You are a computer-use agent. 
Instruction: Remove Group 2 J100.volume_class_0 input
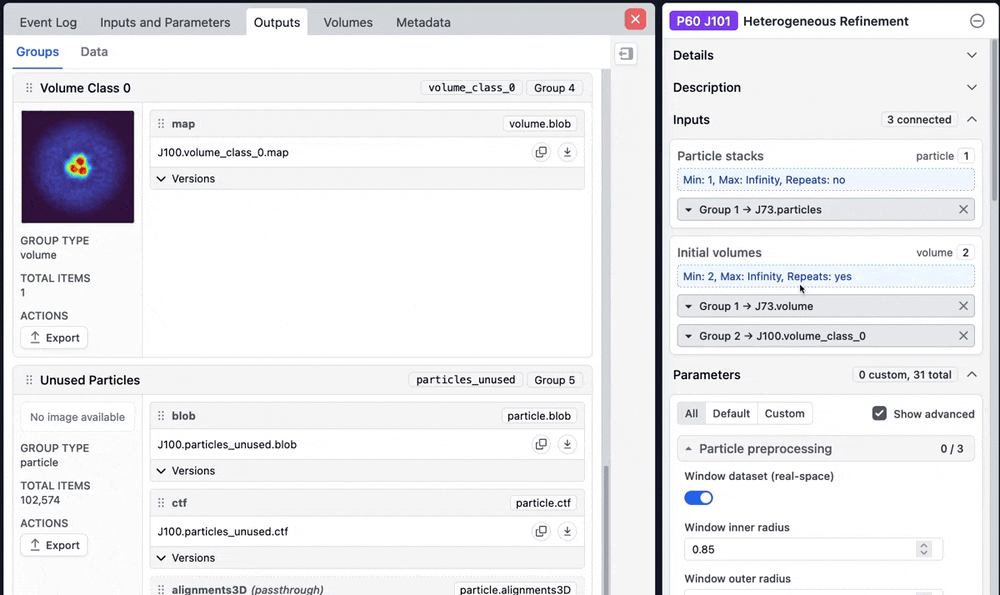tap(963, 336)
